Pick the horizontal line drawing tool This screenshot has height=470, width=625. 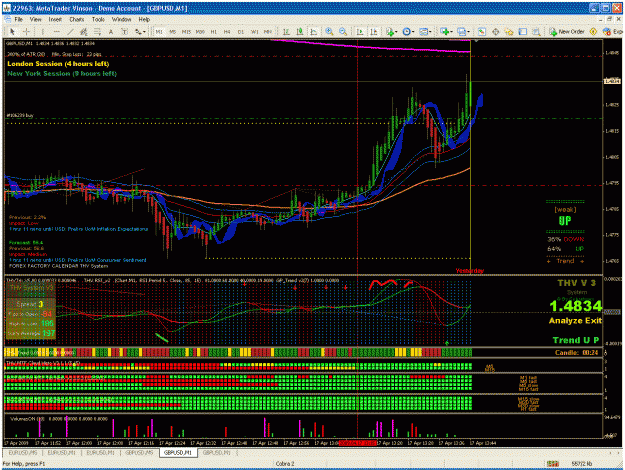[57, 32]
